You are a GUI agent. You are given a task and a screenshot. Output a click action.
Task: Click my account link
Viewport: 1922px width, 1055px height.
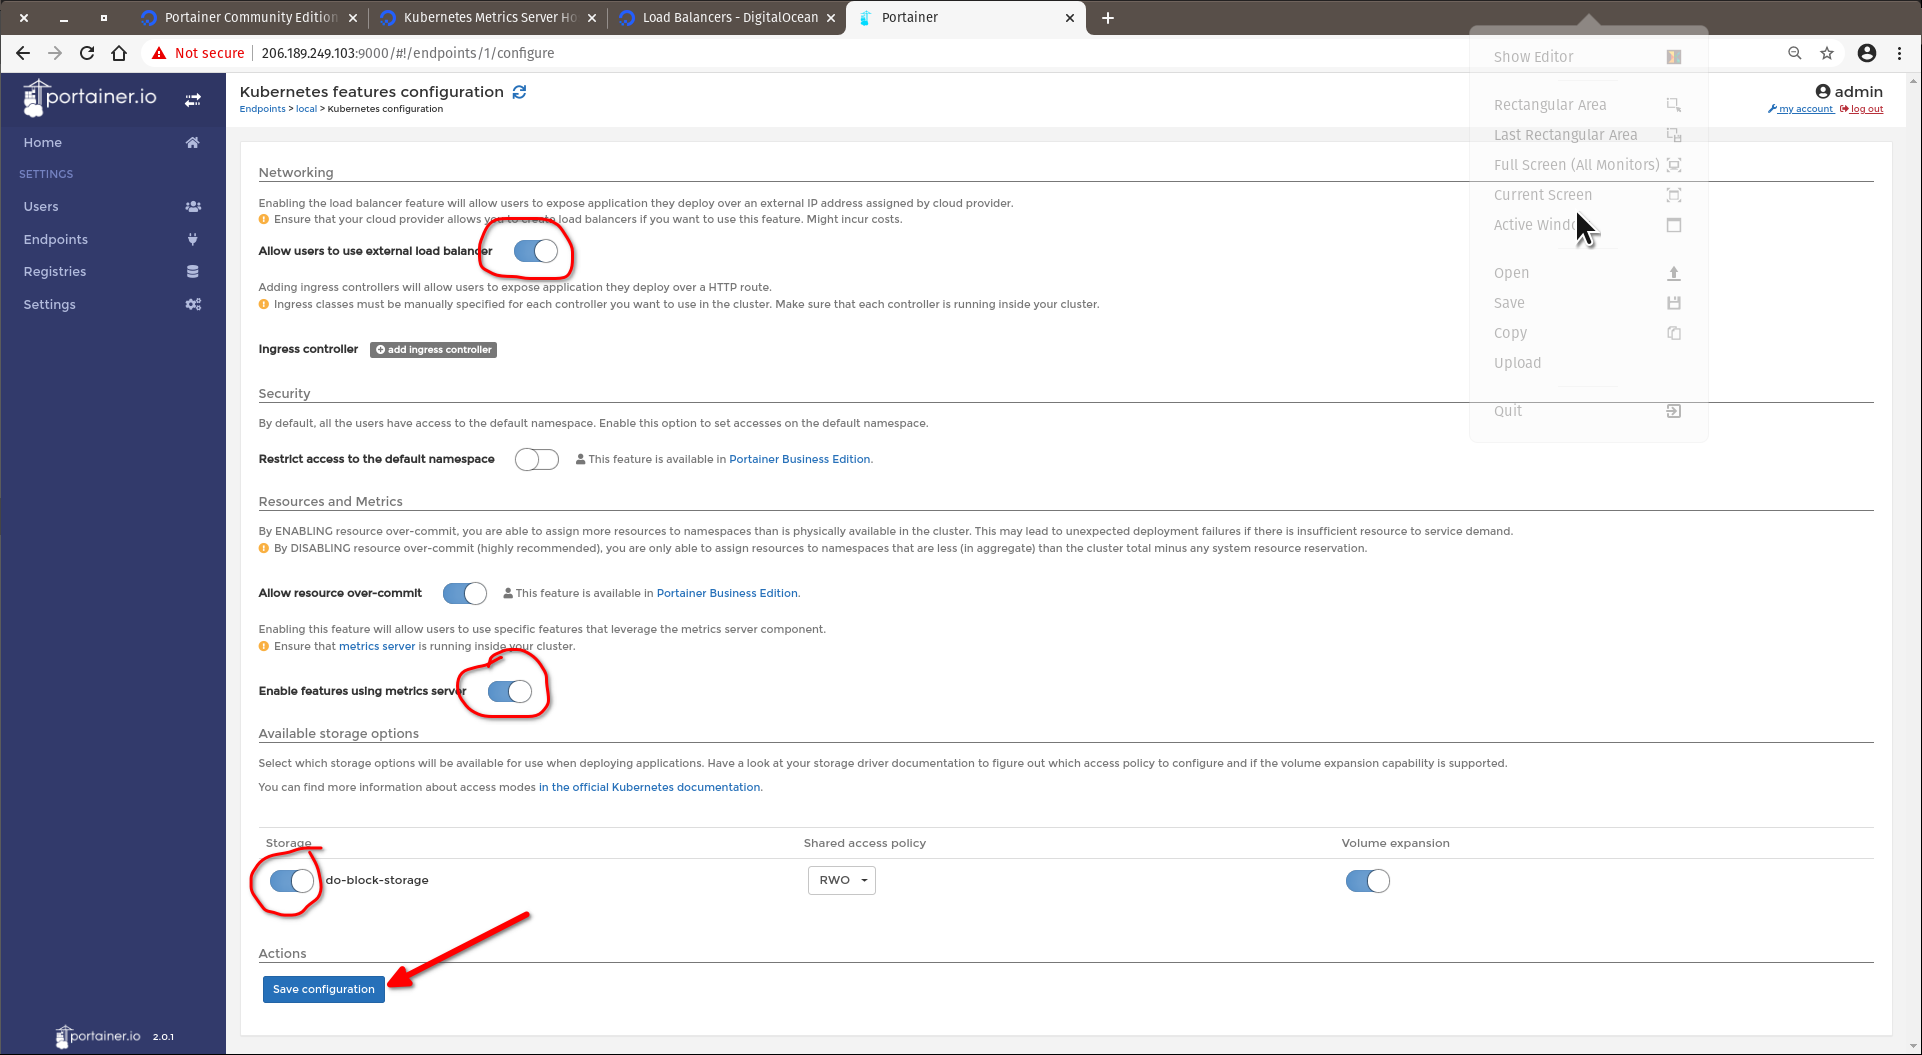click(x=1801, y=109)
